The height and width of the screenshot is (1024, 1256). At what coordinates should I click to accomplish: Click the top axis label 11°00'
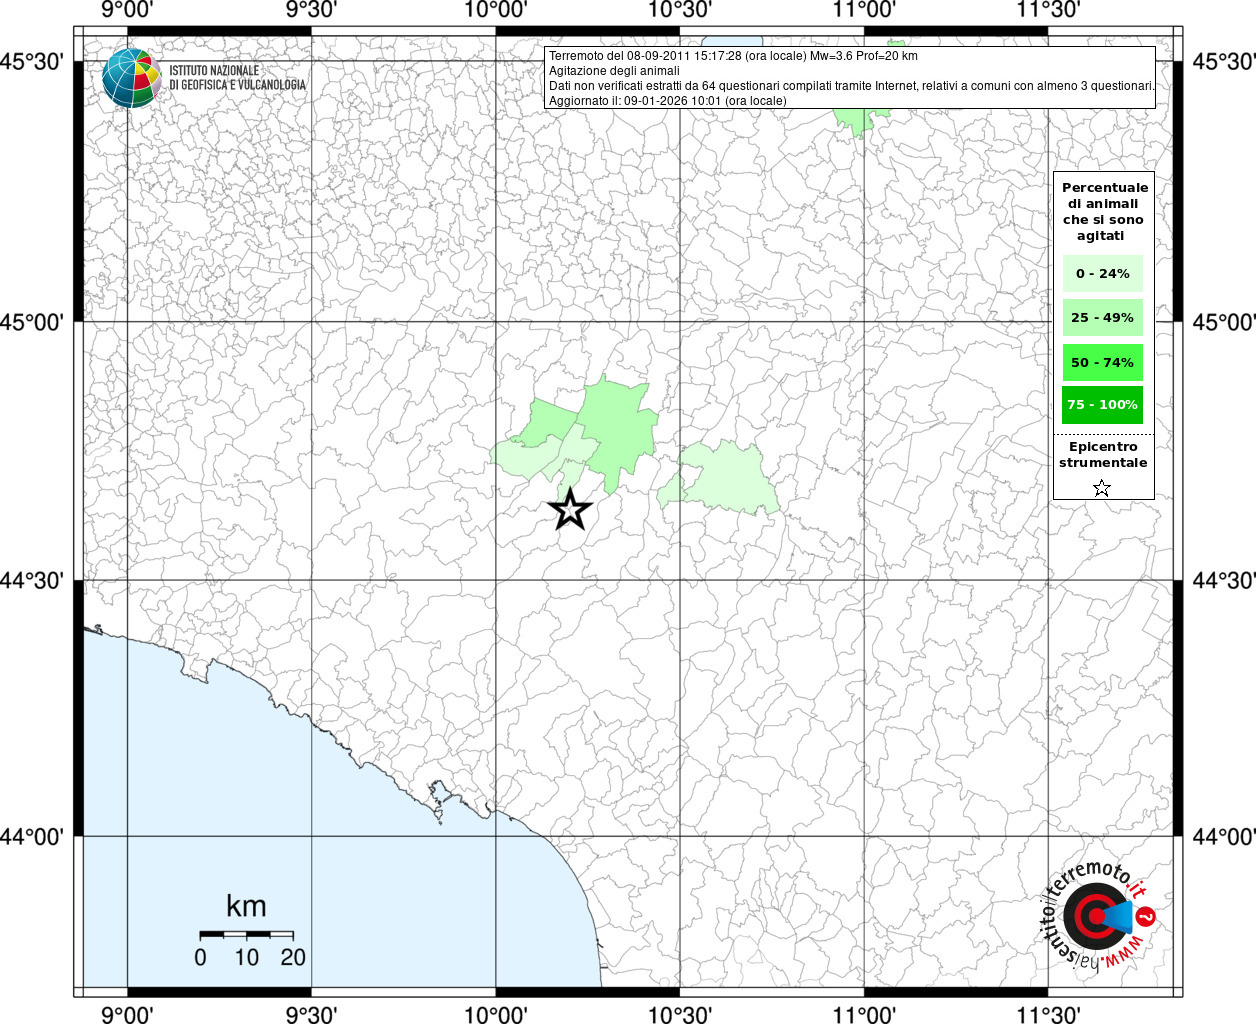(864, 10)
